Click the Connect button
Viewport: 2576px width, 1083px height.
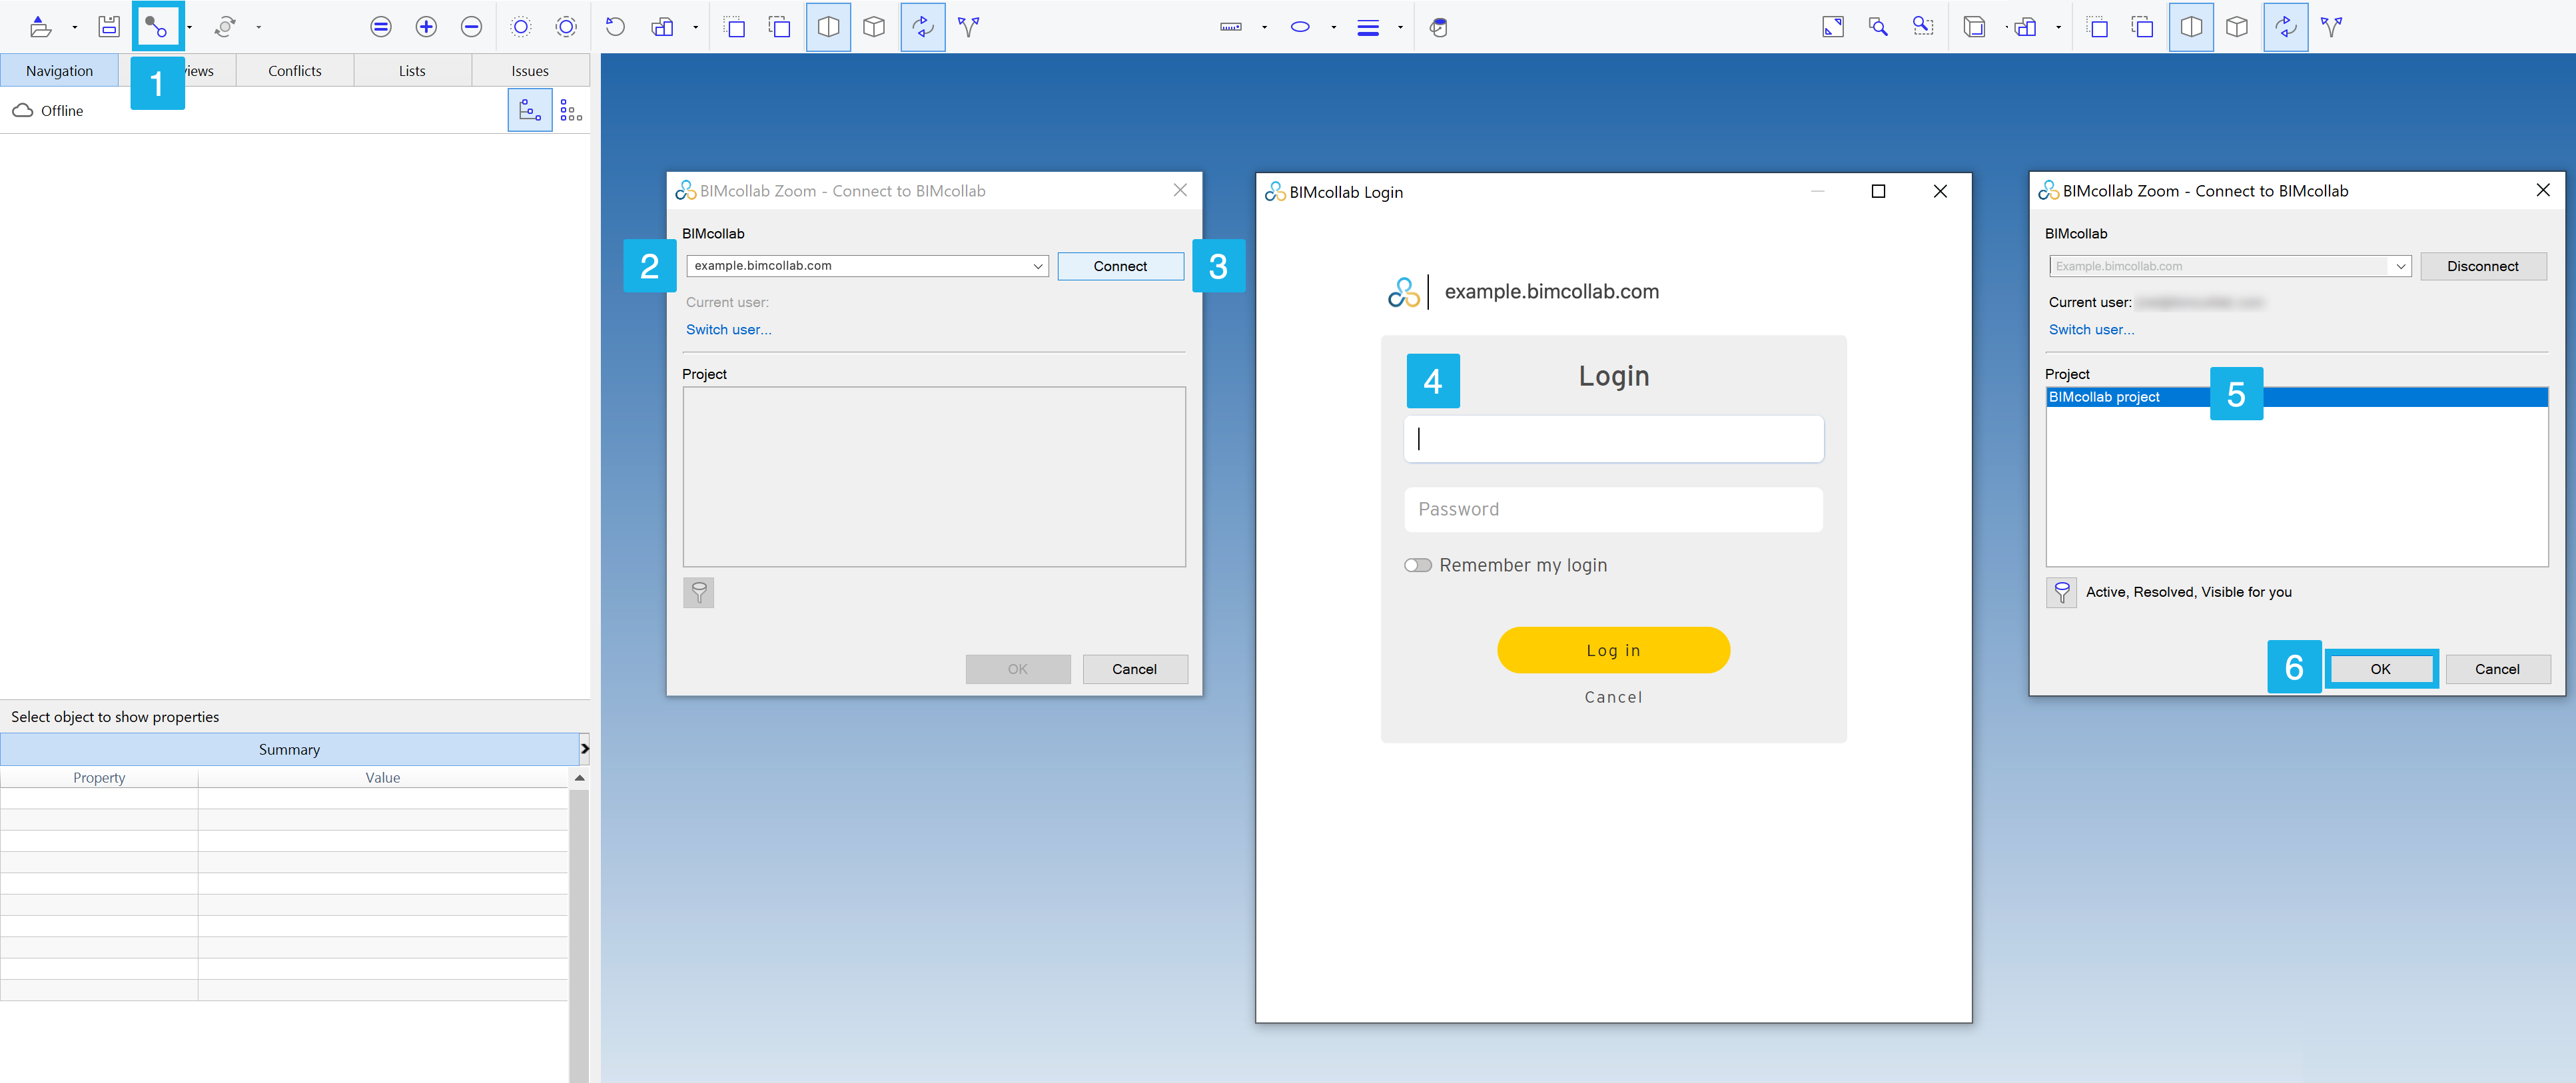(x=1120, y=266)
